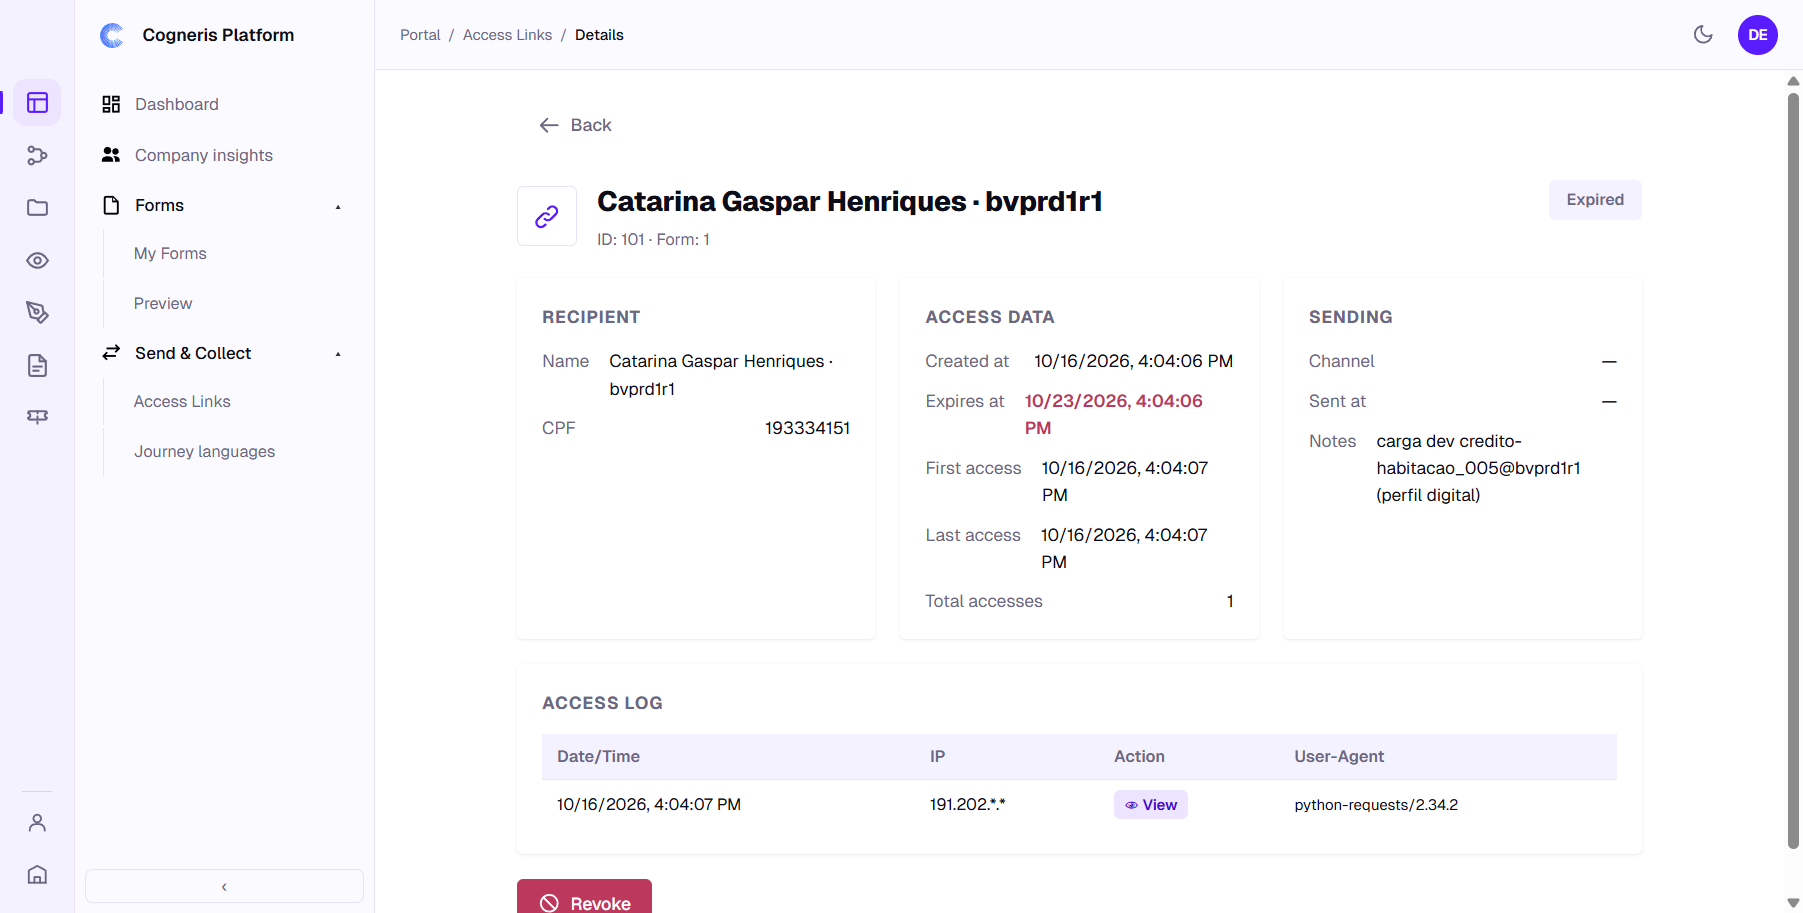The height and width of the screenshot is (913, 1803).
Task: Open the document icon in the rail
Action: (x=37, y=365)
